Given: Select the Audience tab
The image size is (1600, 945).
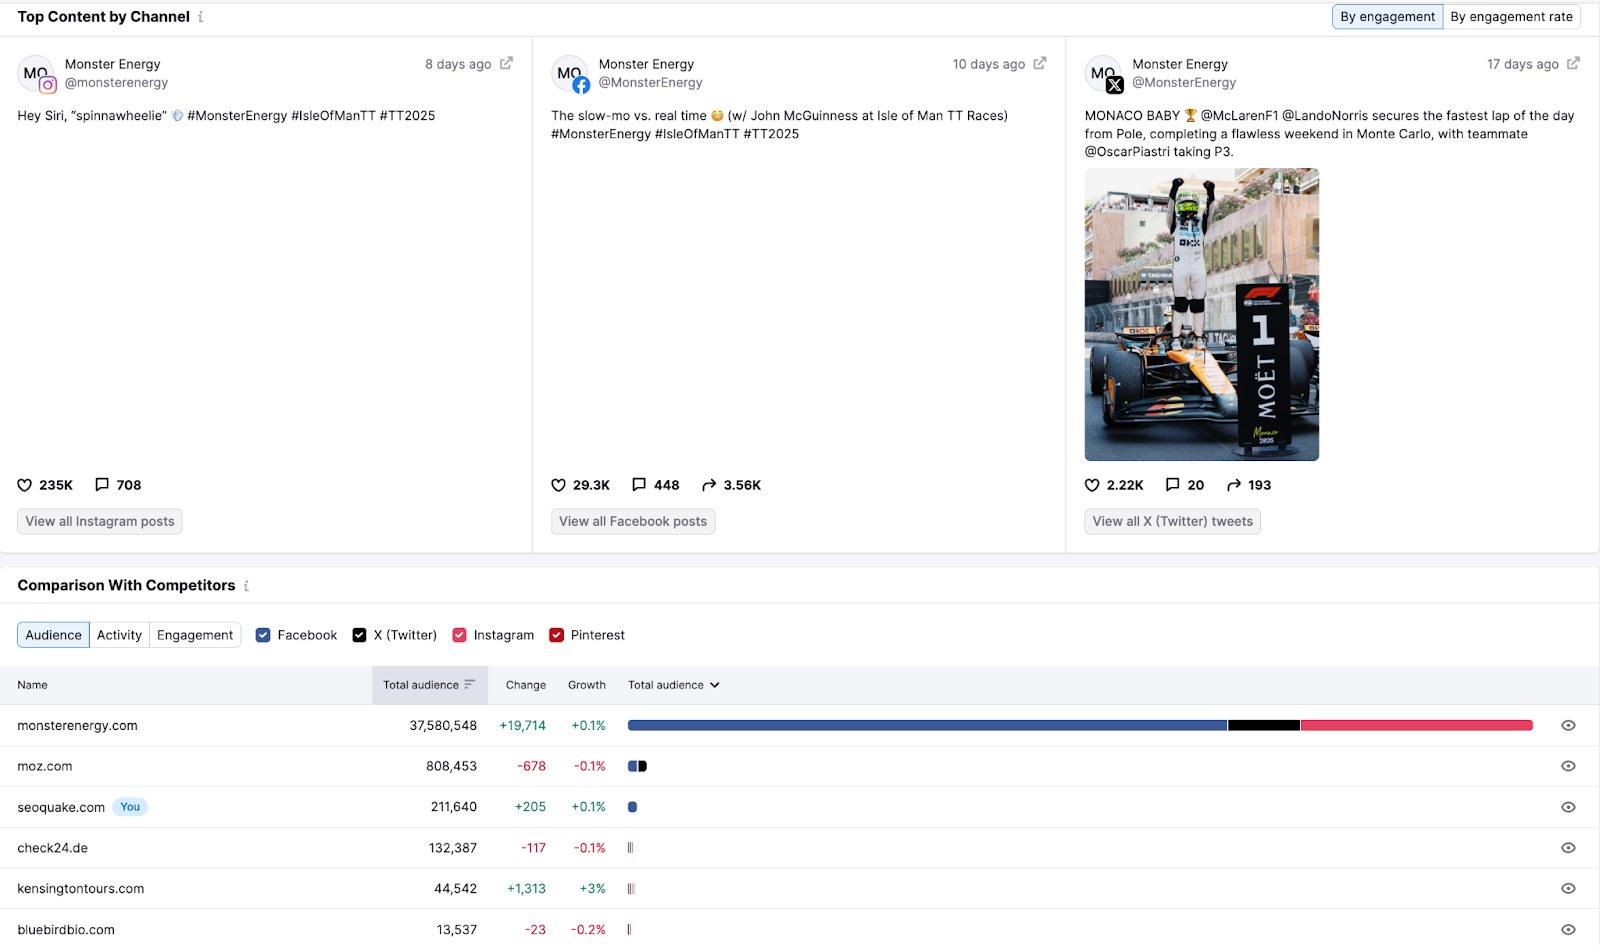Looking at the screenshot, I should tap(53, 635).
